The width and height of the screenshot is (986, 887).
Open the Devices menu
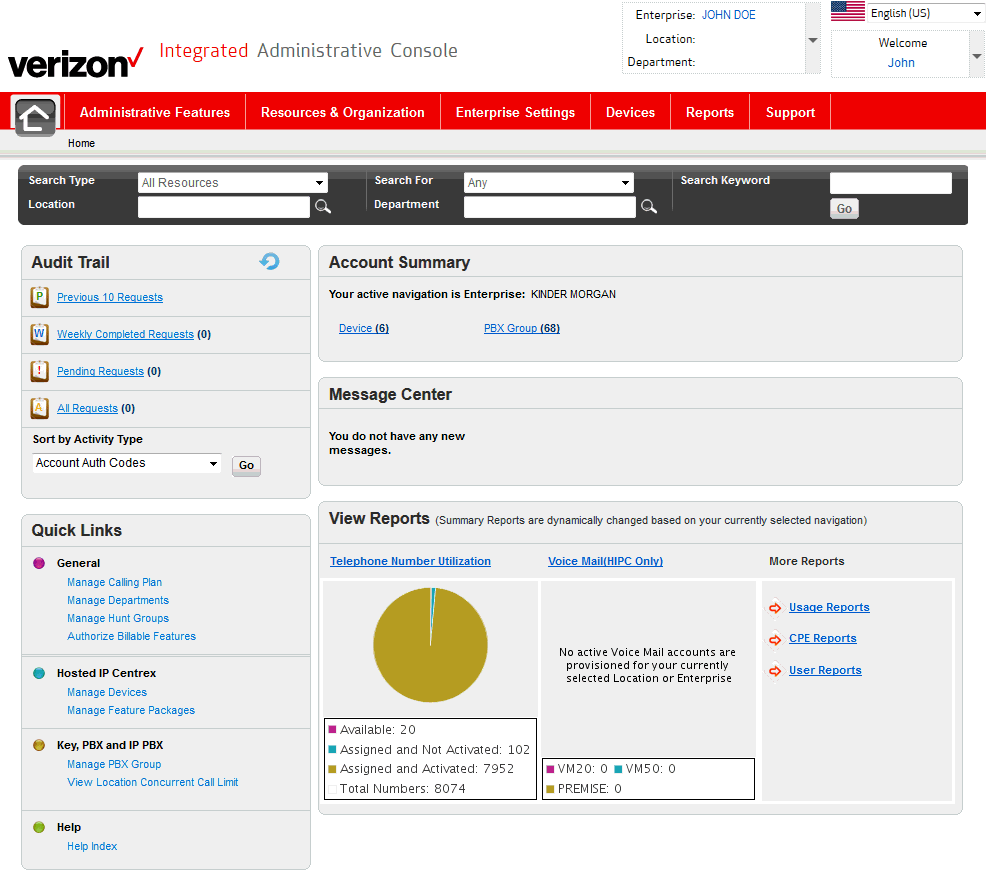point(630,113)
